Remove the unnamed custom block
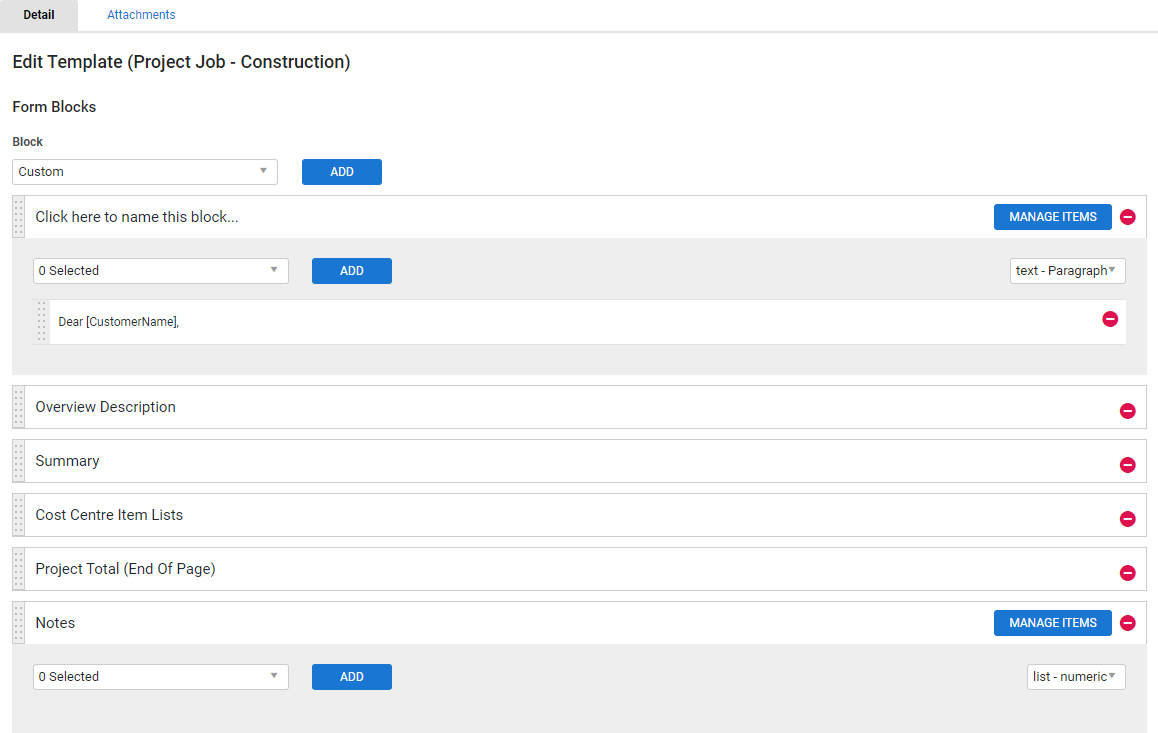The image size is (1158, 733). coord(1127,217)
